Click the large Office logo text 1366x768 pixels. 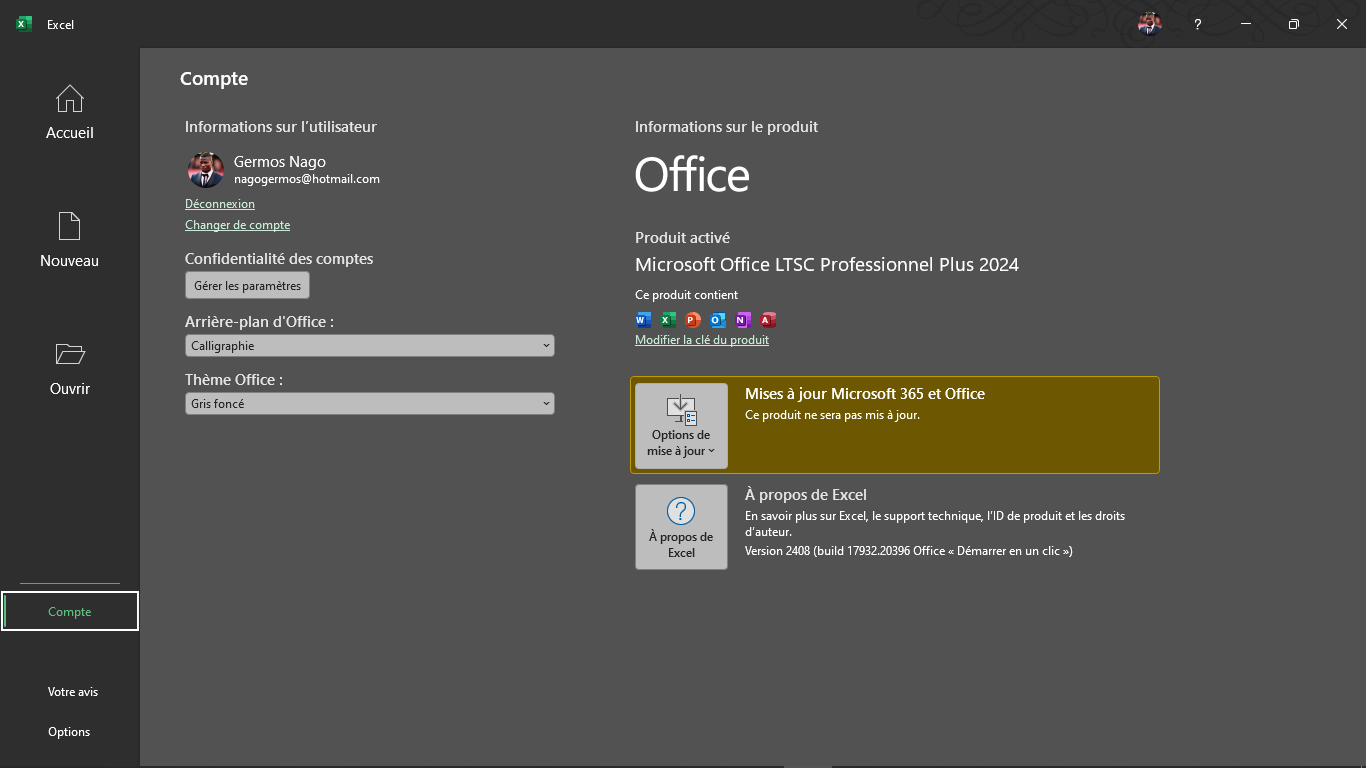point(692,175)
